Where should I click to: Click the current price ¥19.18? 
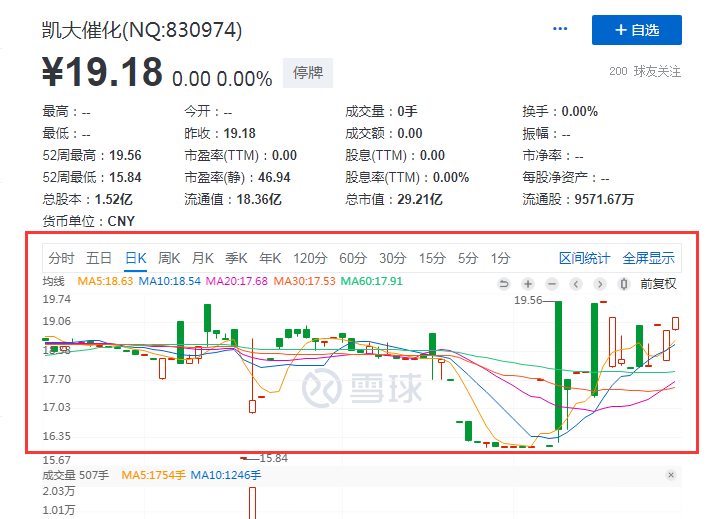click(102, 72)
